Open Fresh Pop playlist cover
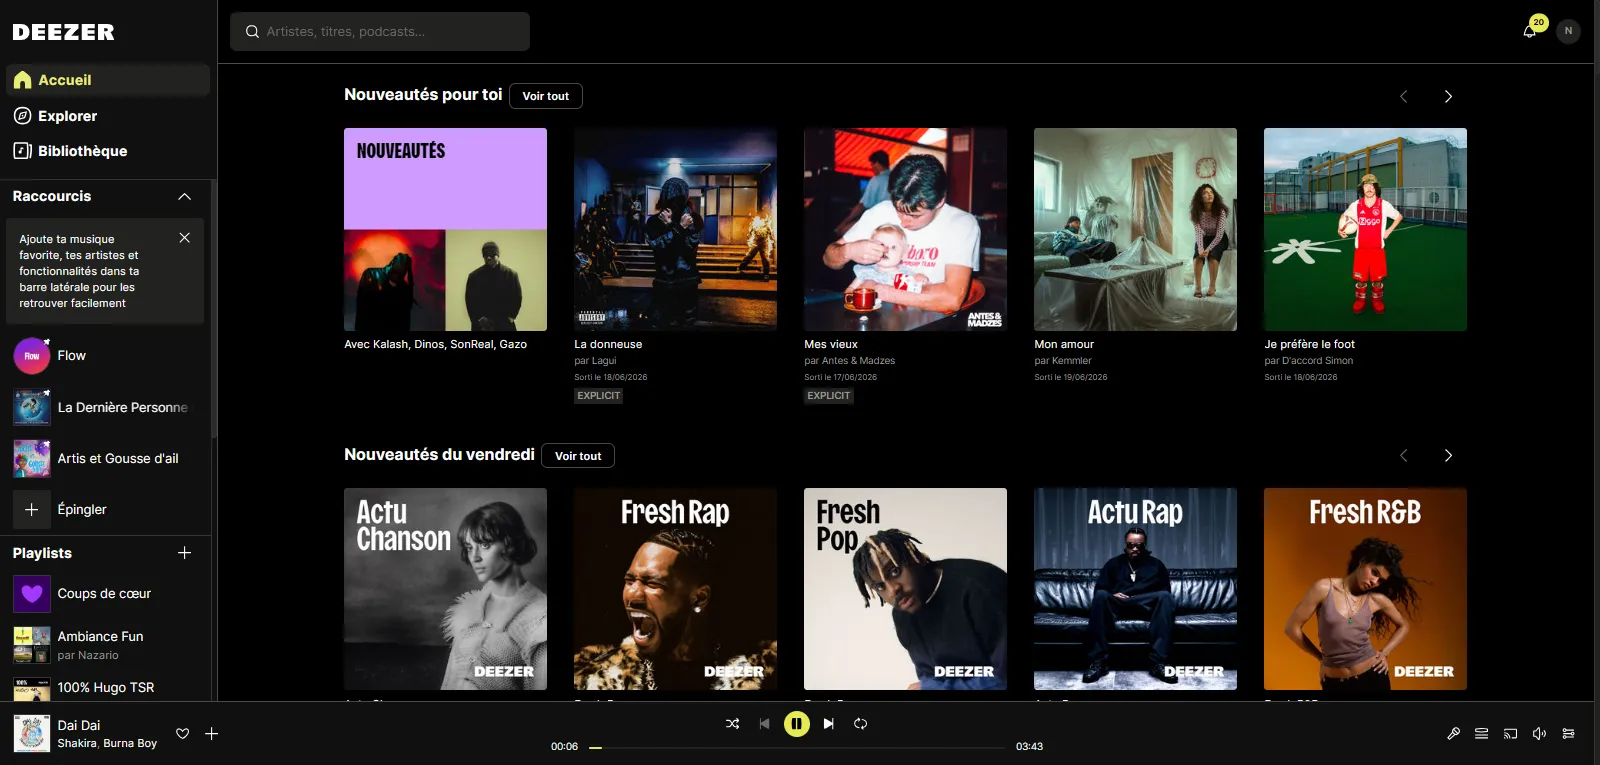The height and width of the screenshot is (765, 1600). (905, 589)
